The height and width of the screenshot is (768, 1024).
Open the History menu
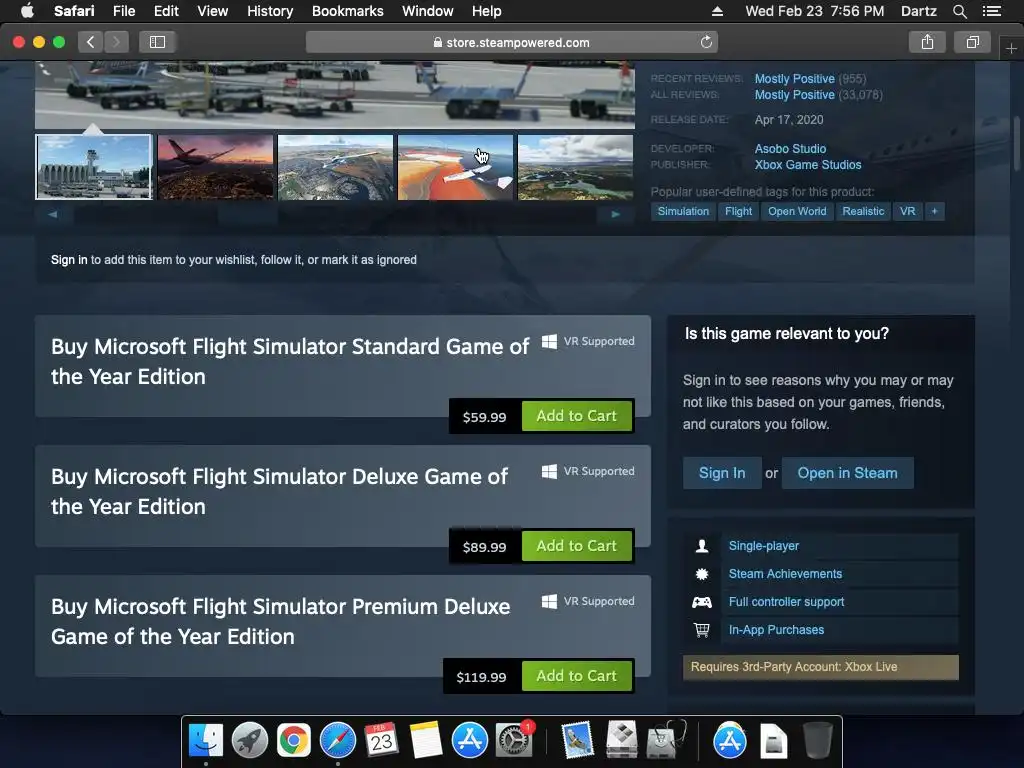click(x=270, y=11)
